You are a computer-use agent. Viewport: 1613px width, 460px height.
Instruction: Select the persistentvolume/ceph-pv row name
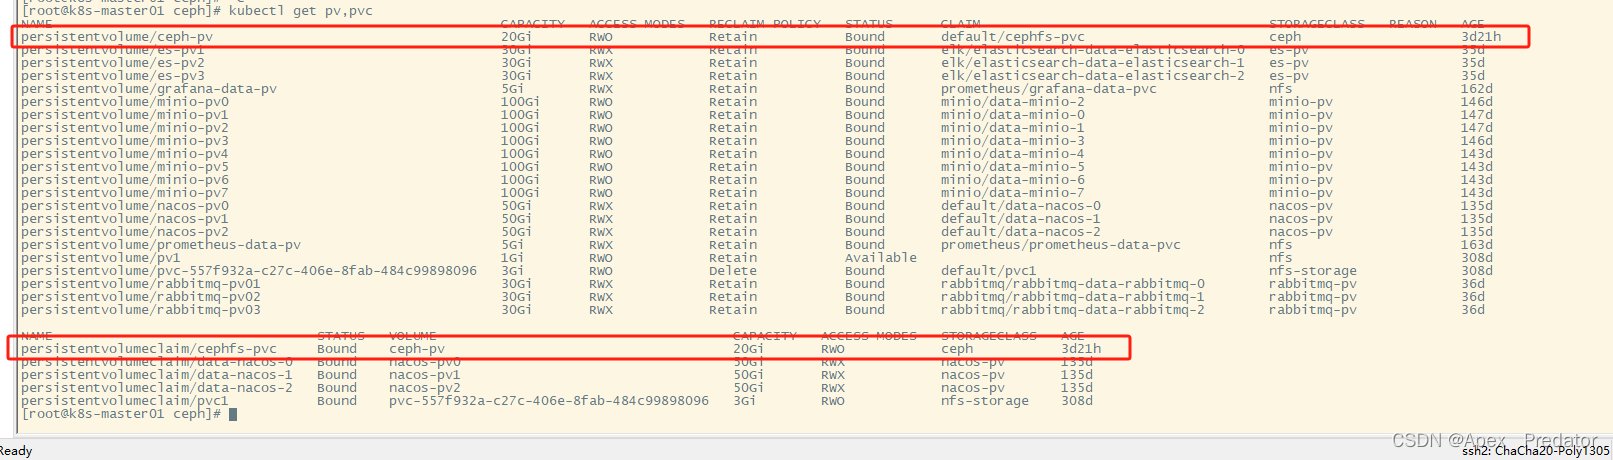(x=117, y=37)
